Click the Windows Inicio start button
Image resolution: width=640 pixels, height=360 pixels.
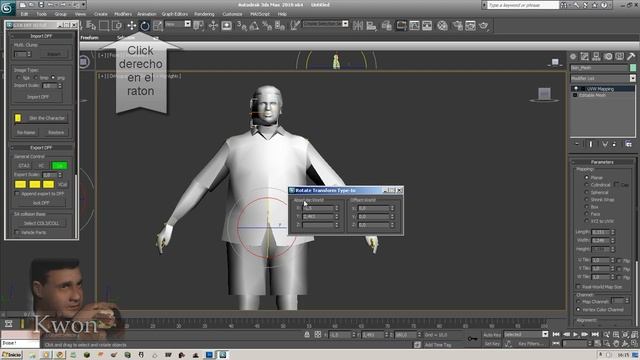(x=11, y=355)
